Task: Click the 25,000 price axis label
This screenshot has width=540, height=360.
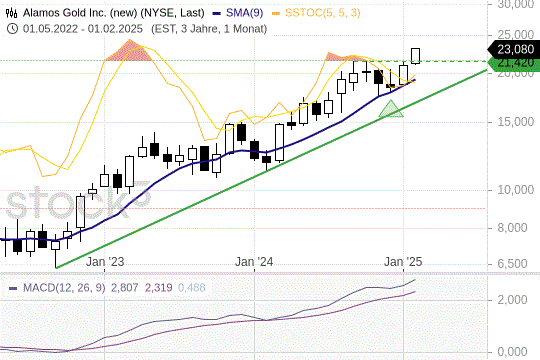Action: point(516,35)
